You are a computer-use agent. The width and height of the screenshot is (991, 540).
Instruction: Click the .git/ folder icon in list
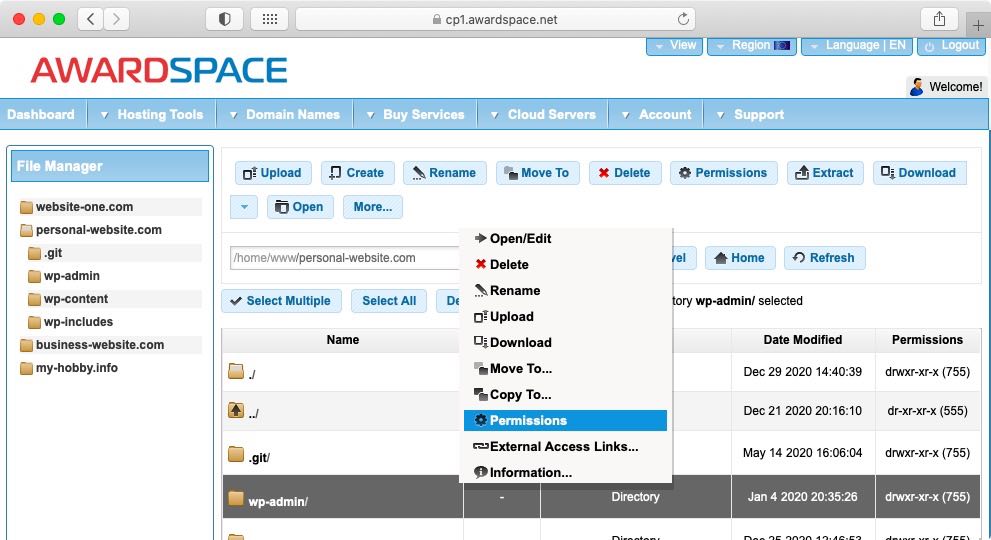[x=236, y=454]
